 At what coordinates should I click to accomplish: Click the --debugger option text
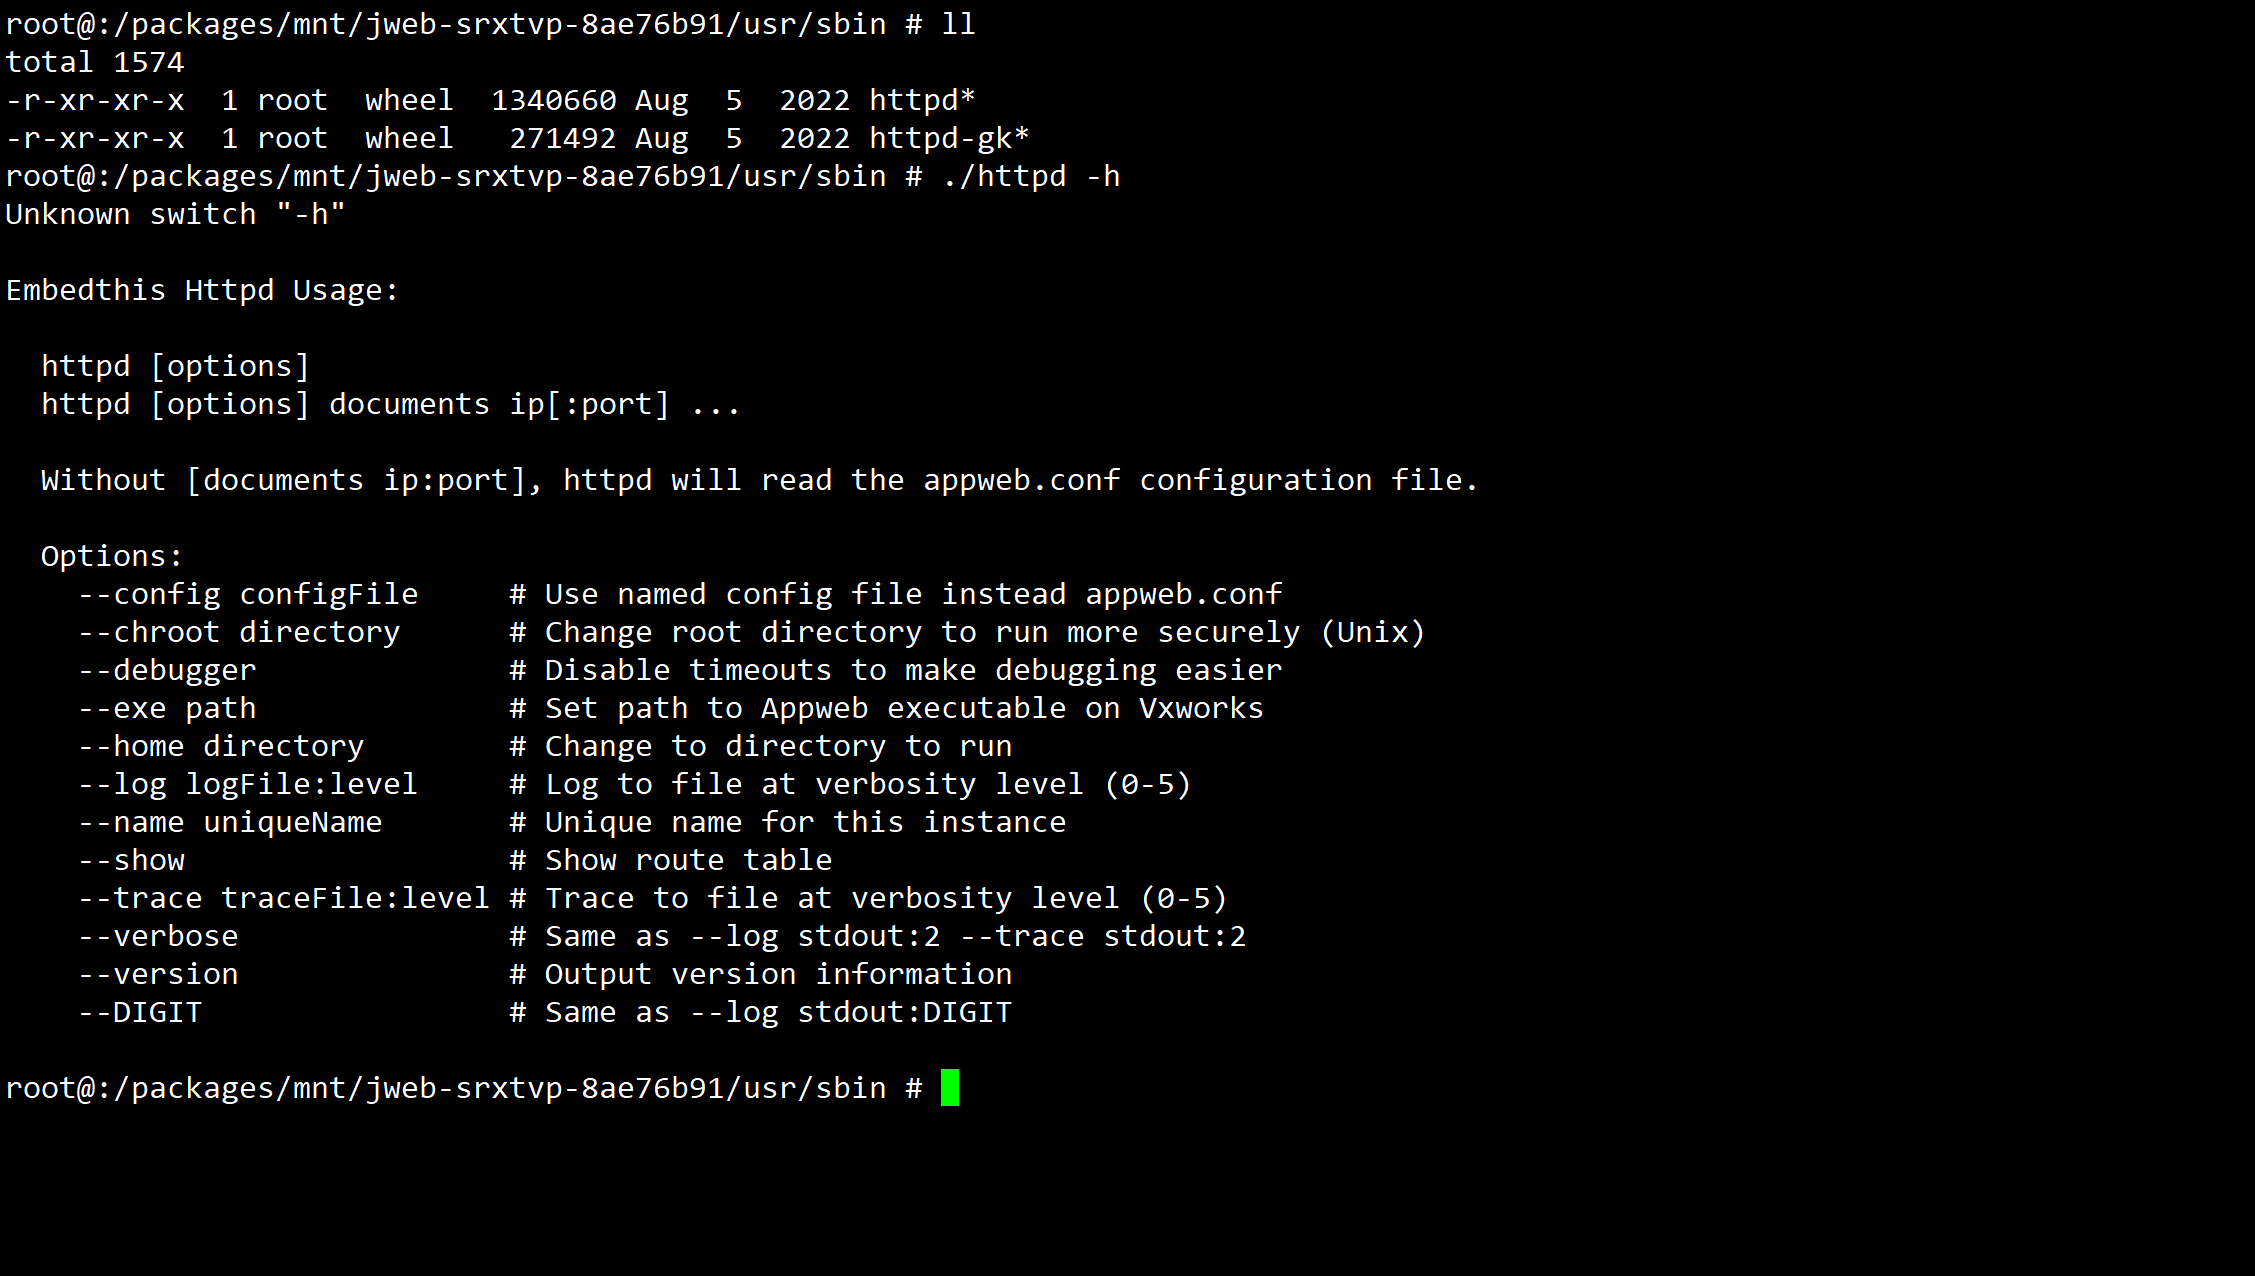click(167, 670)
